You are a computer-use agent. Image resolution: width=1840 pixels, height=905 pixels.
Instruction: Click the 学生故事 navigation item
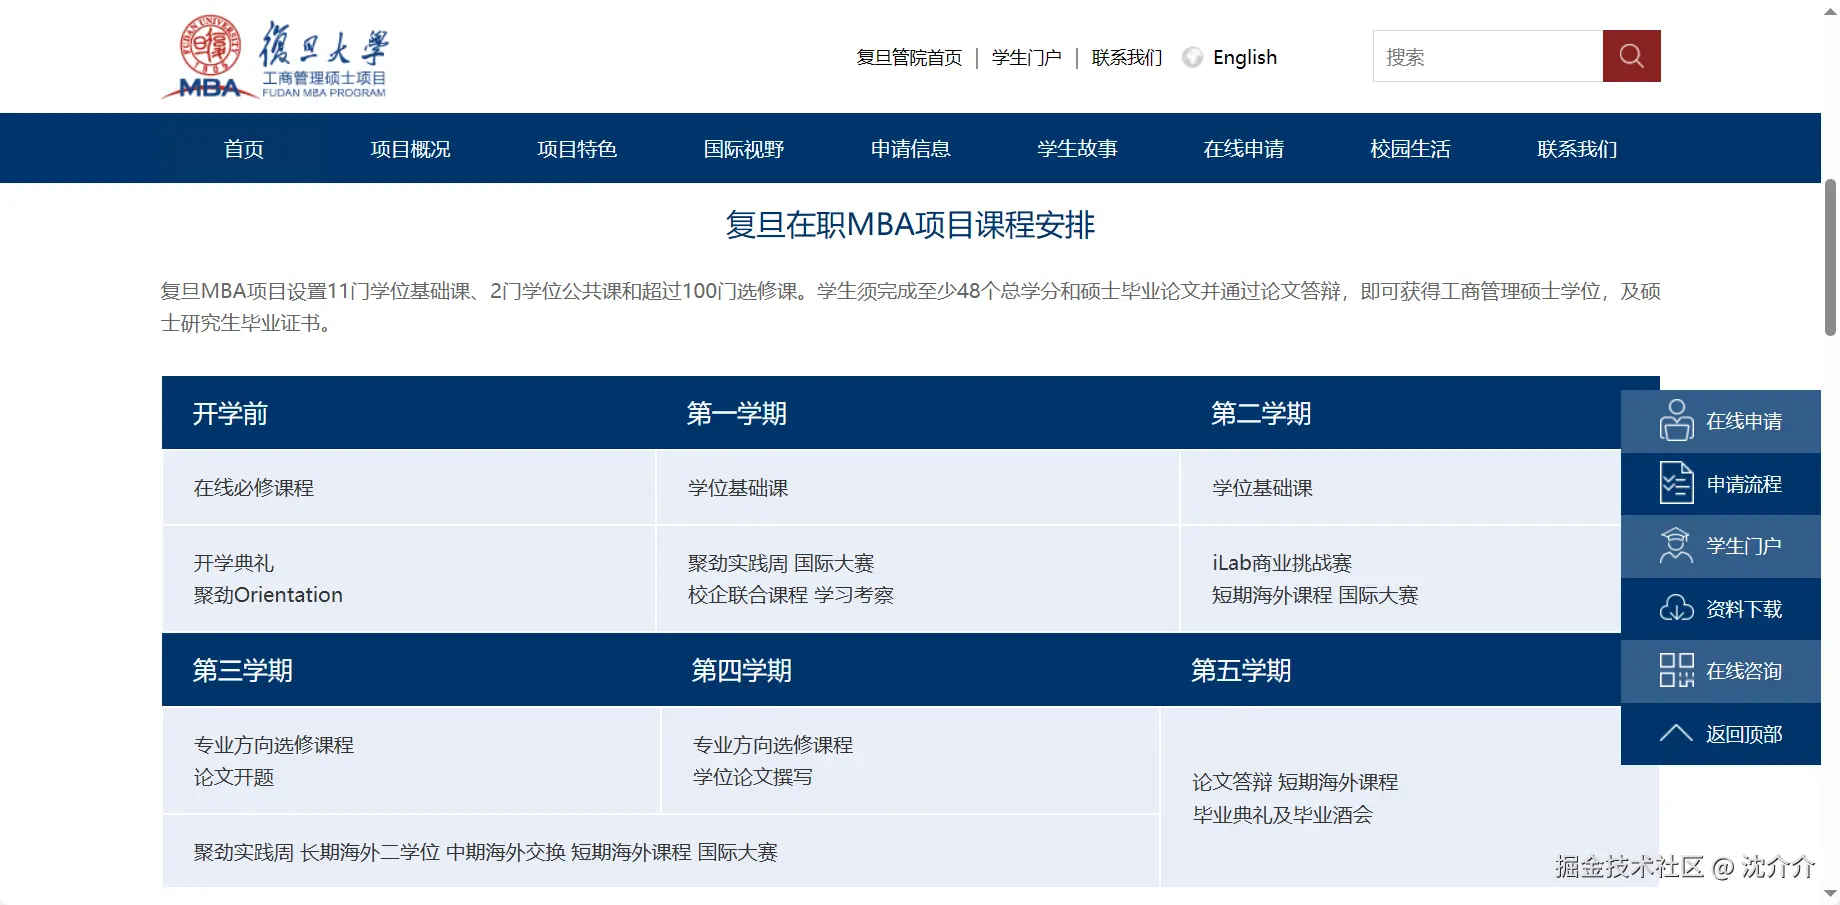1077,148
